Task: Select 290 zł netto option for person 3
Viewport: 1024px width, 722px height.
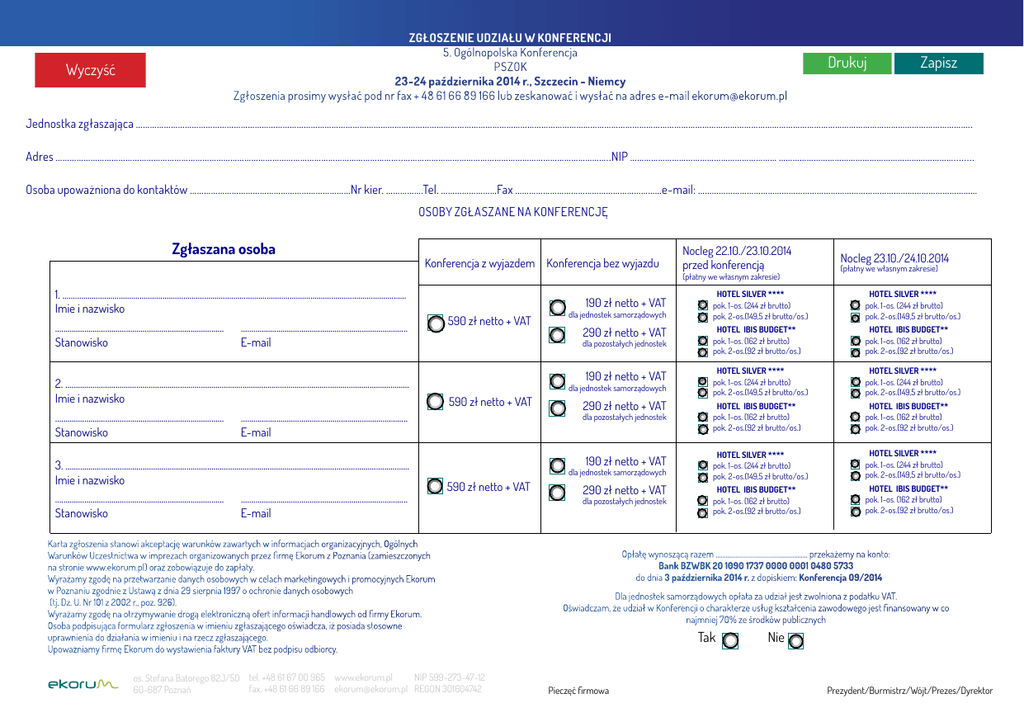Action: 557,492
